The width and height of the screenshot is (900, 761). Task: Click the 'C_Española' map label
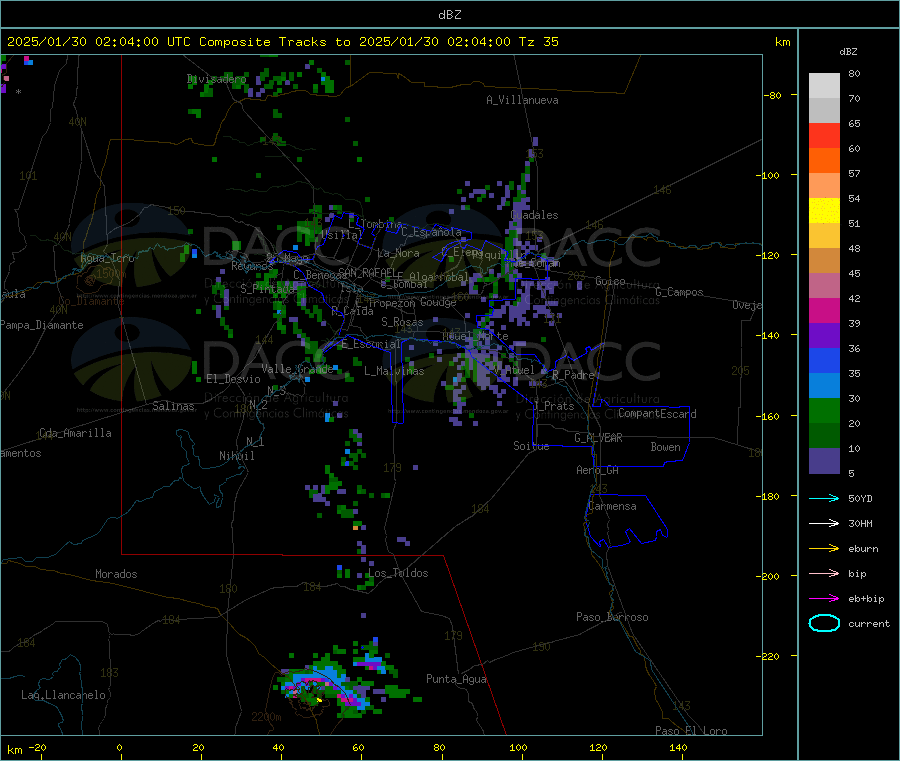(x=431, y=232)
